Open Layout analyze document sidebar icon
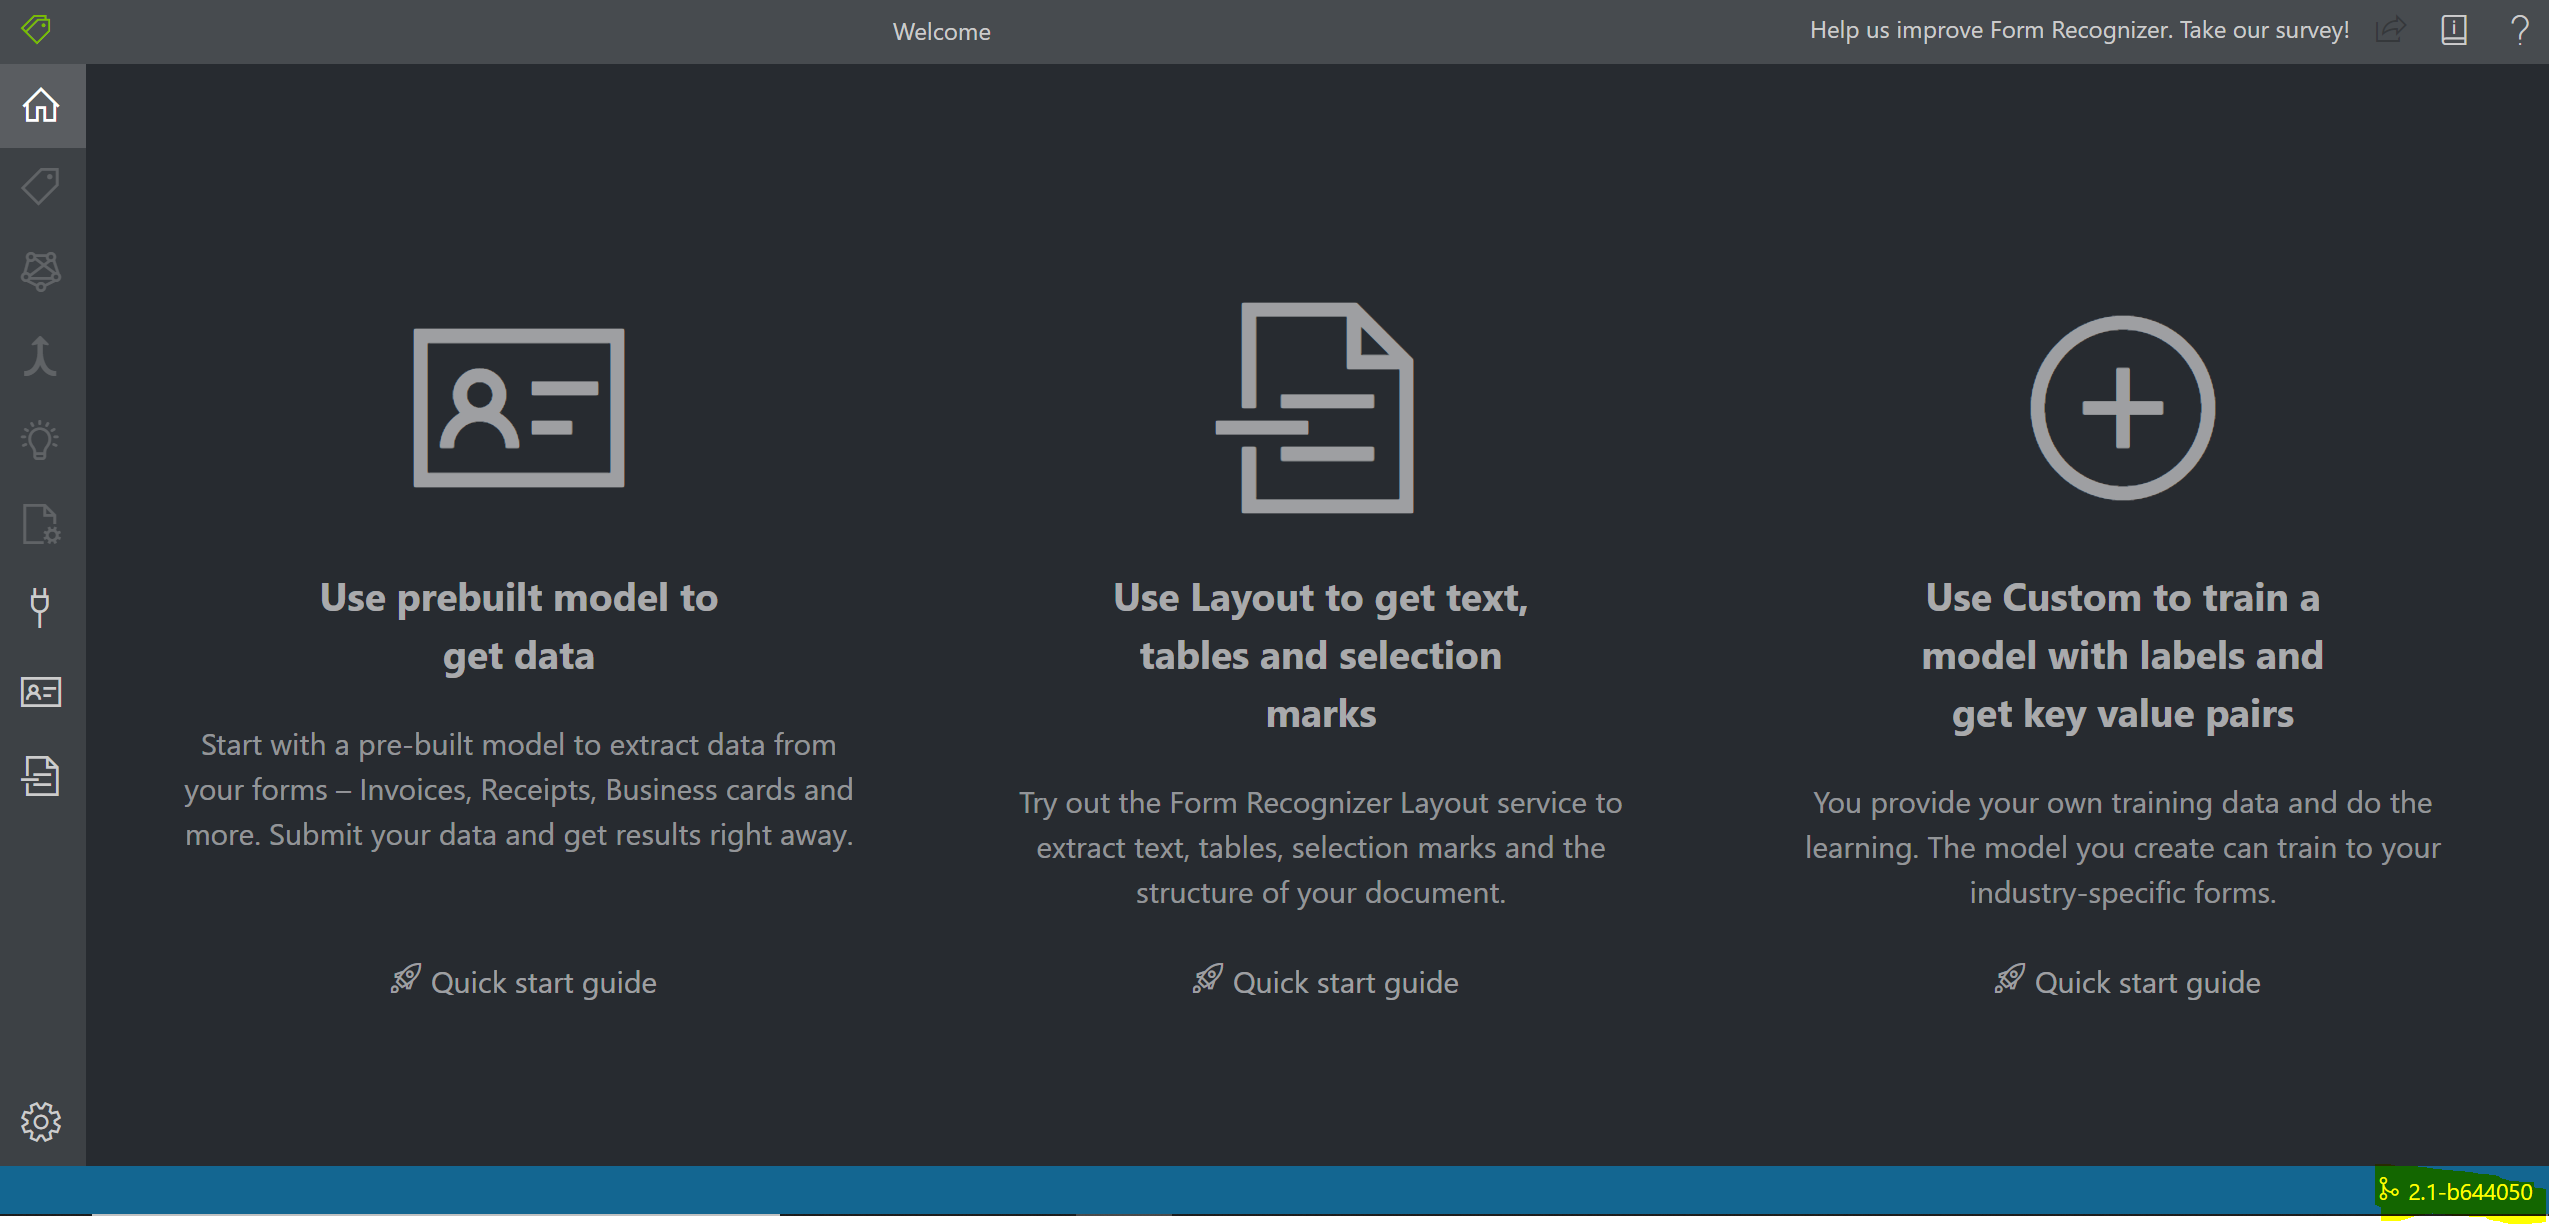 click(x=41, y=776)
